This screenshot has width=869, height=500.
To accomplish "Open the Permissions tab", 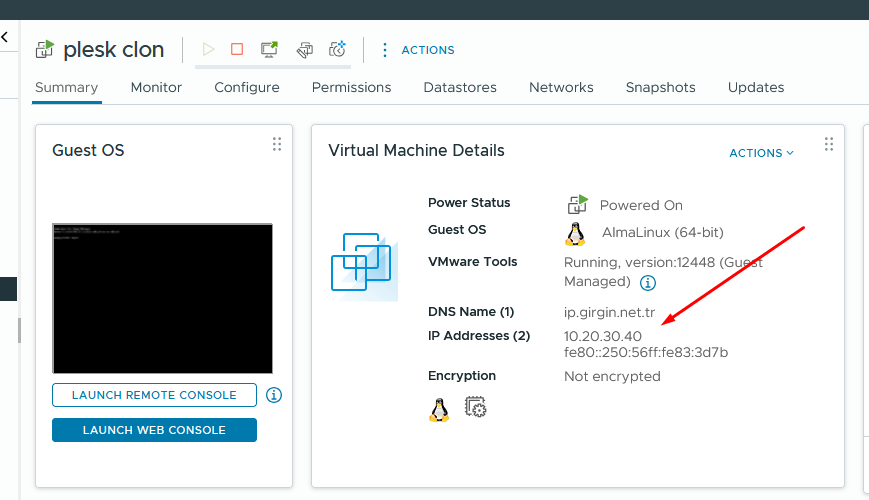I will [351, 88].
